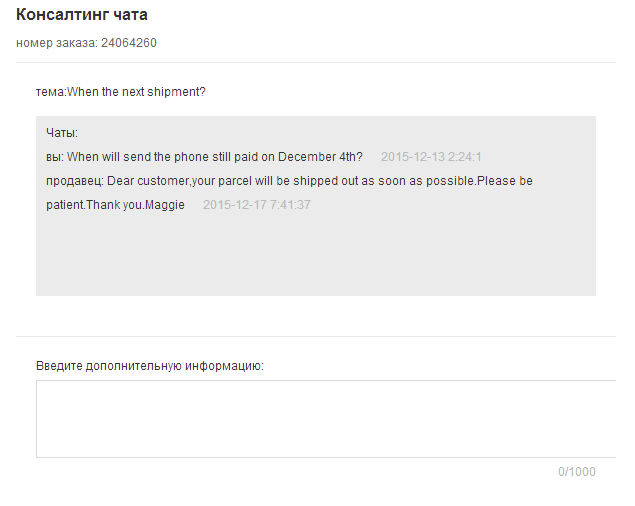Select the order number 24064260
635x506 pixels.
point(129,43)
